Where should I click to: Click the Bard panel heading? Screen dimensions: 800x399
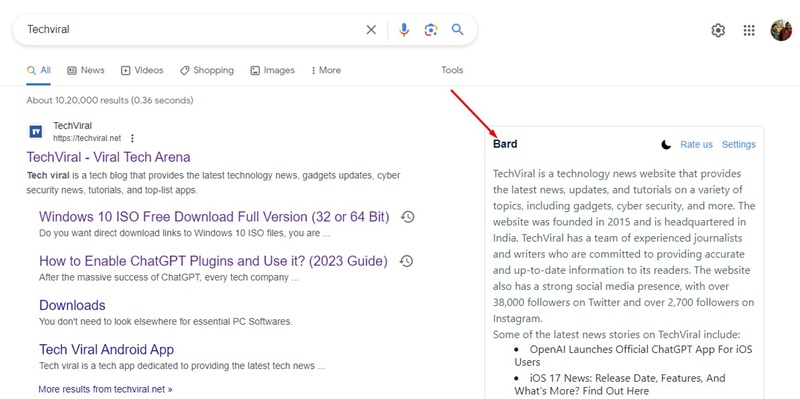[505, 144]
